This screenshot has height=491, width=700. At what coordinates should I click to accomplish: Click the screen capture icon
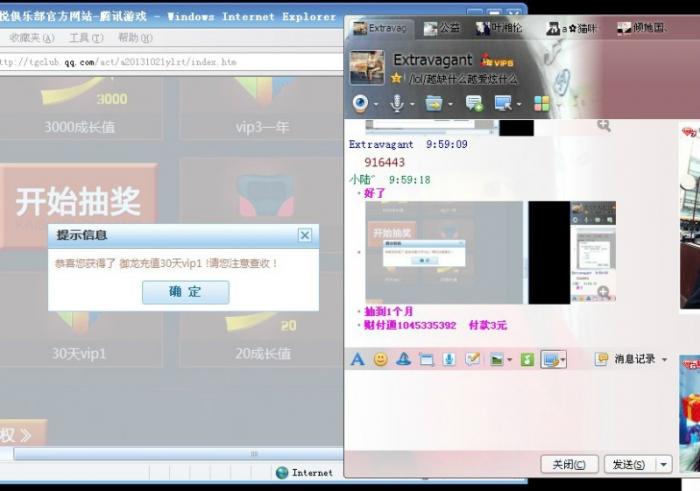tap(550, 359)
